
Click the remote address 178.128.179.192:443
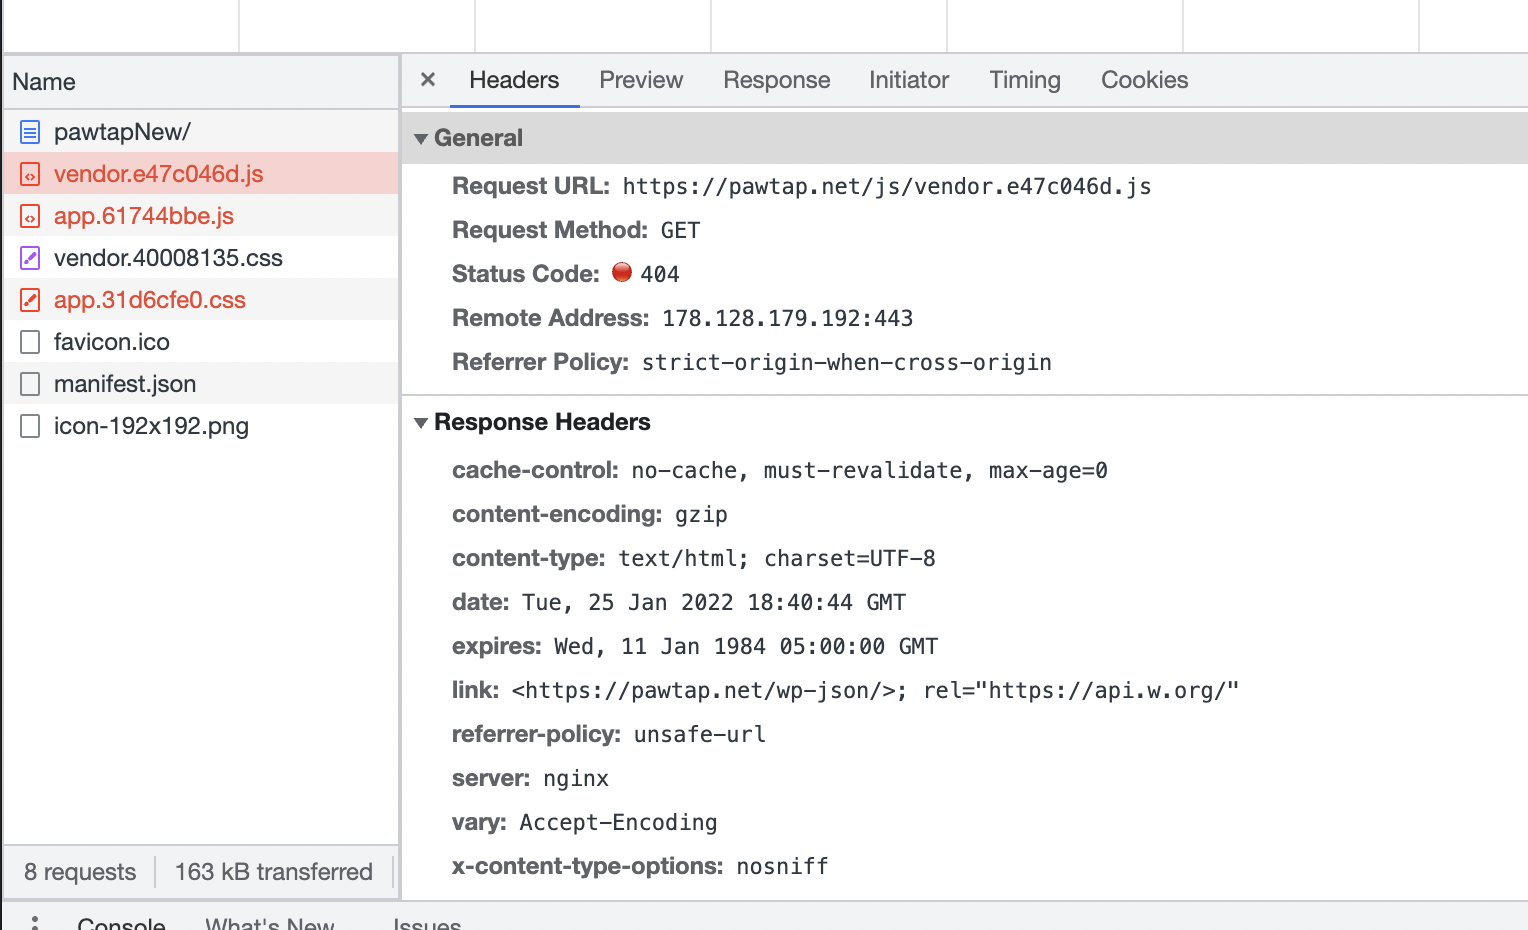[788, 319]
